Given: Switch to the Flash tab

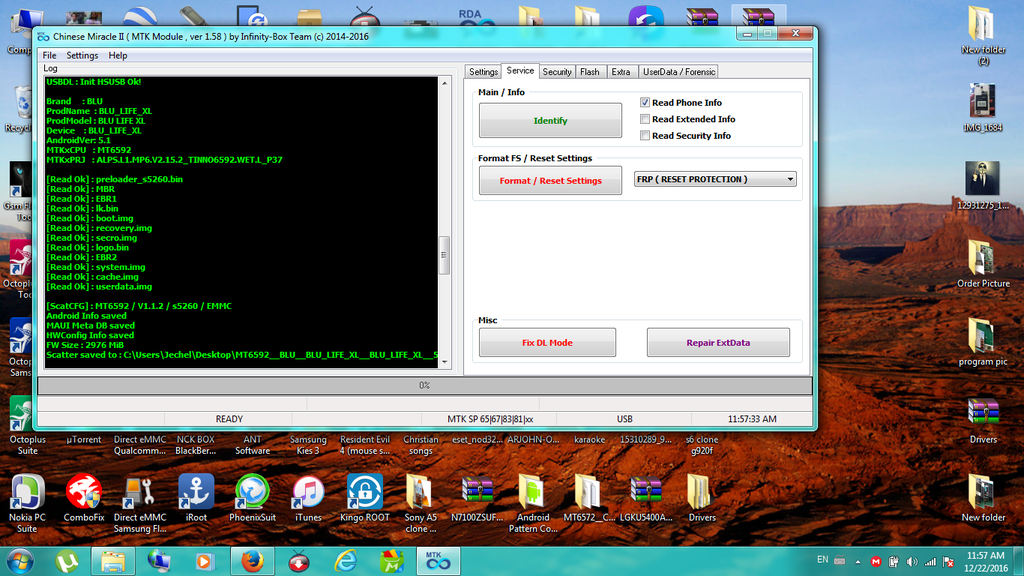Looking at the screenshot, I should click(590, 72).
